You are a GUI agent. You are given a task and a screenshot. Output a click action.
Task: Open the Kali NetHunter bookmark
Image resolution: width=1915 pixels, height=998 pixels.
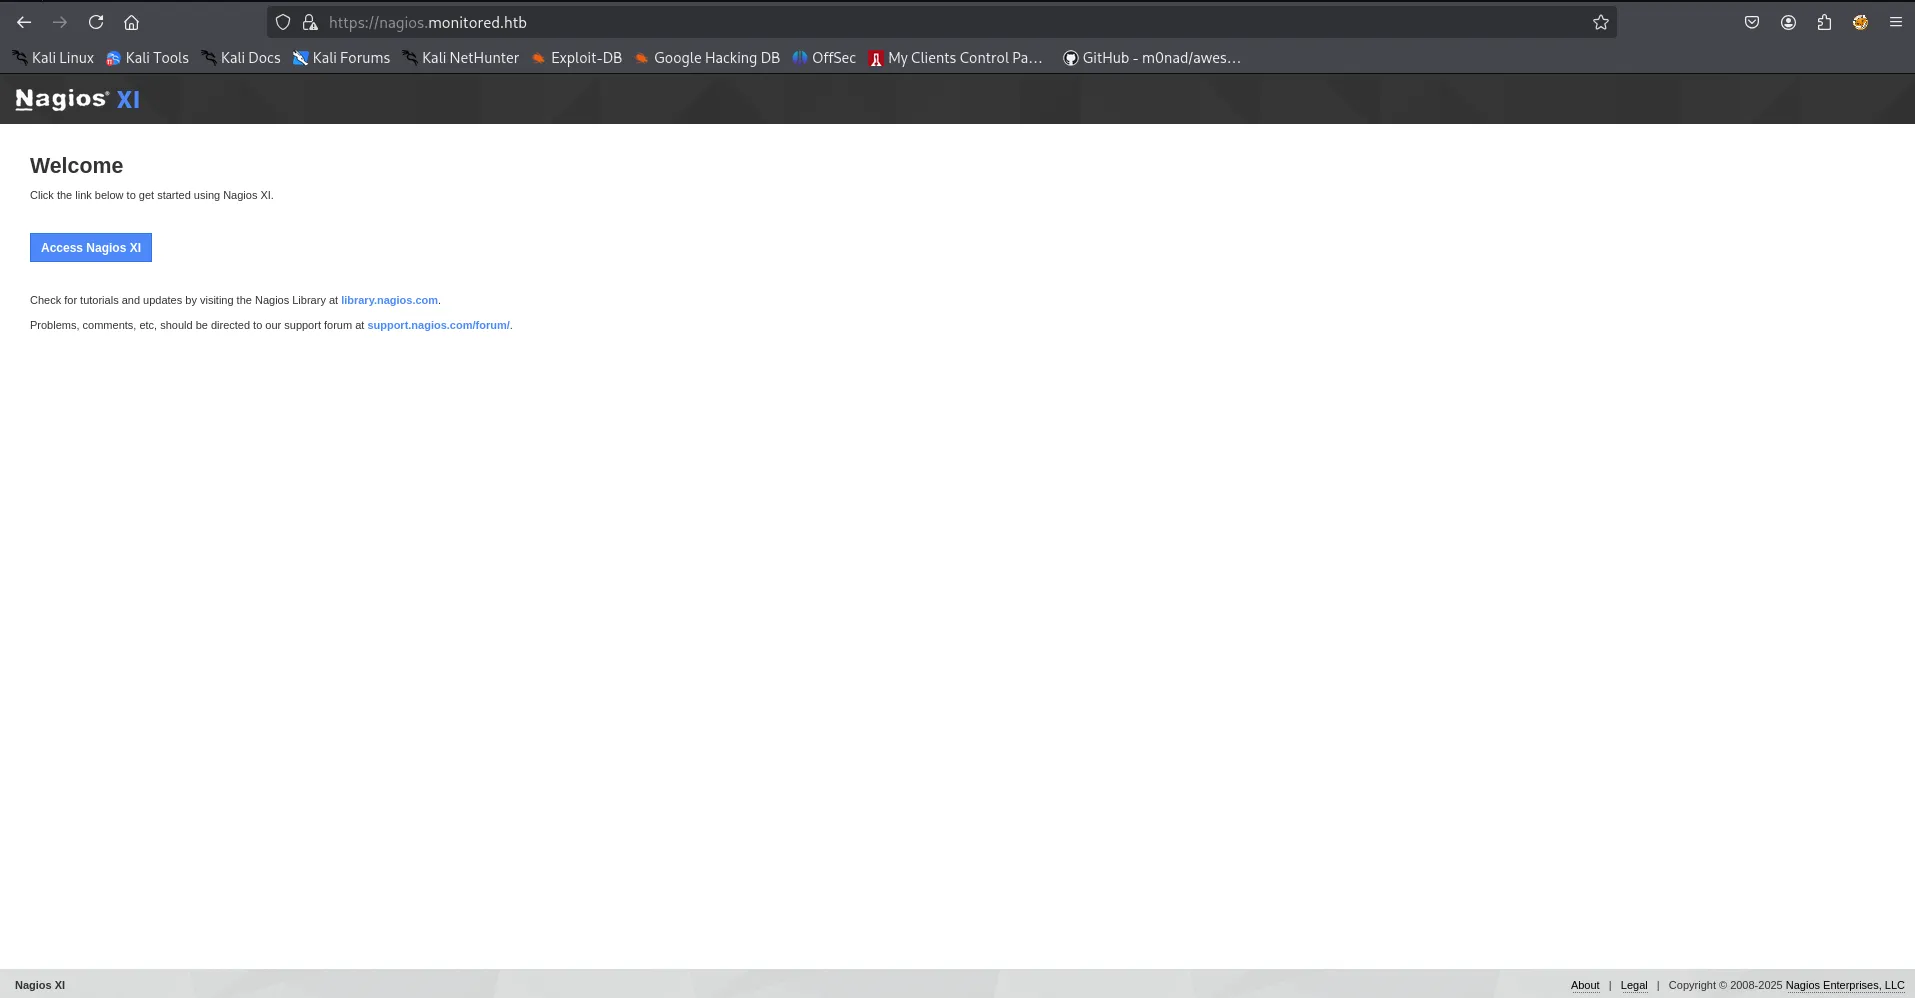461,58
